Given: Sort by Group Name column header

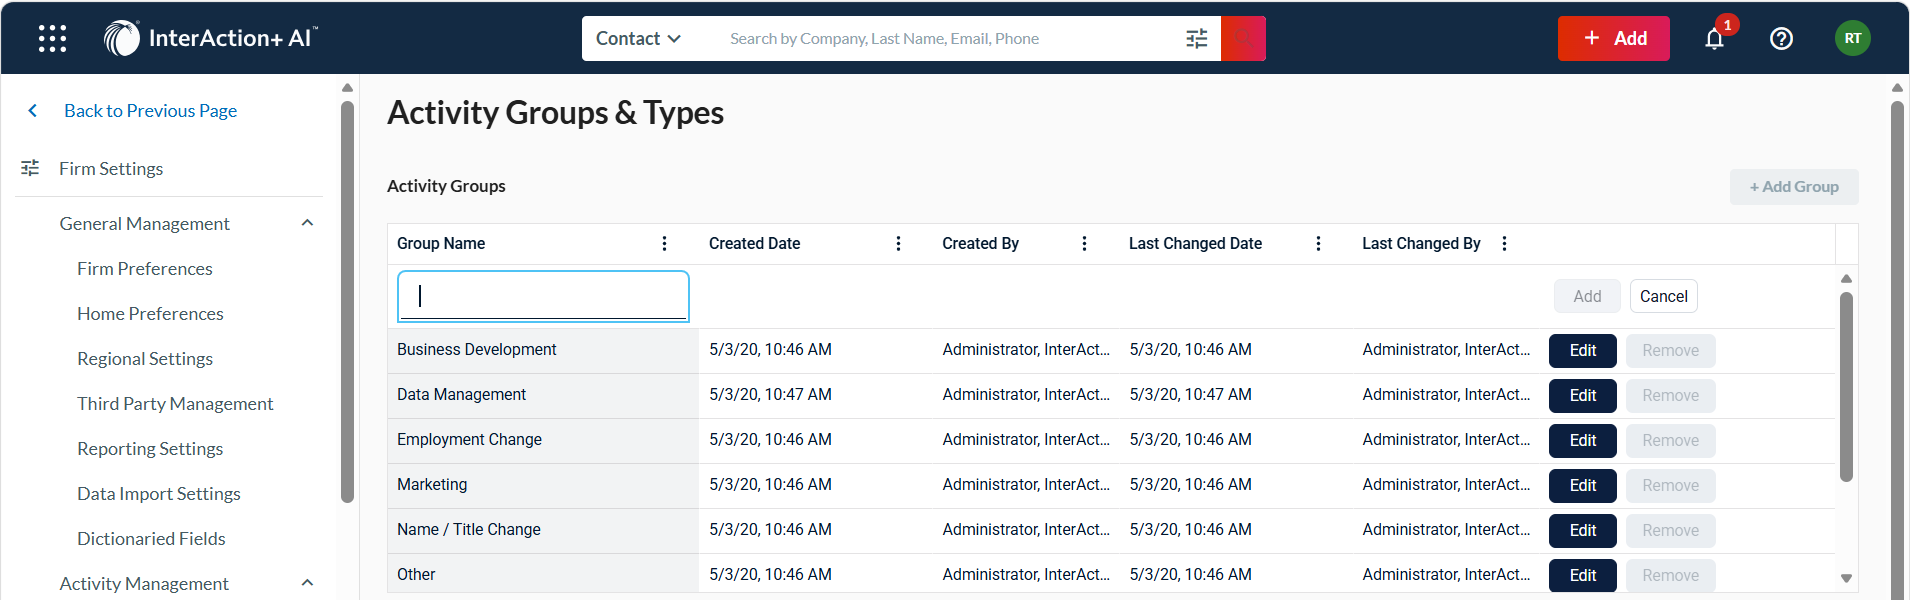Looking at the screenshot, I should coord(441,243).
